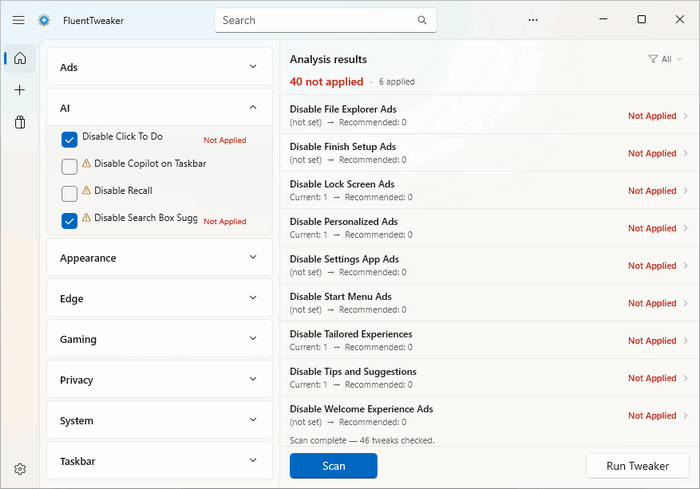The image size is (700, 489).
Task: Click inside the Search input field
Action: 325,20
